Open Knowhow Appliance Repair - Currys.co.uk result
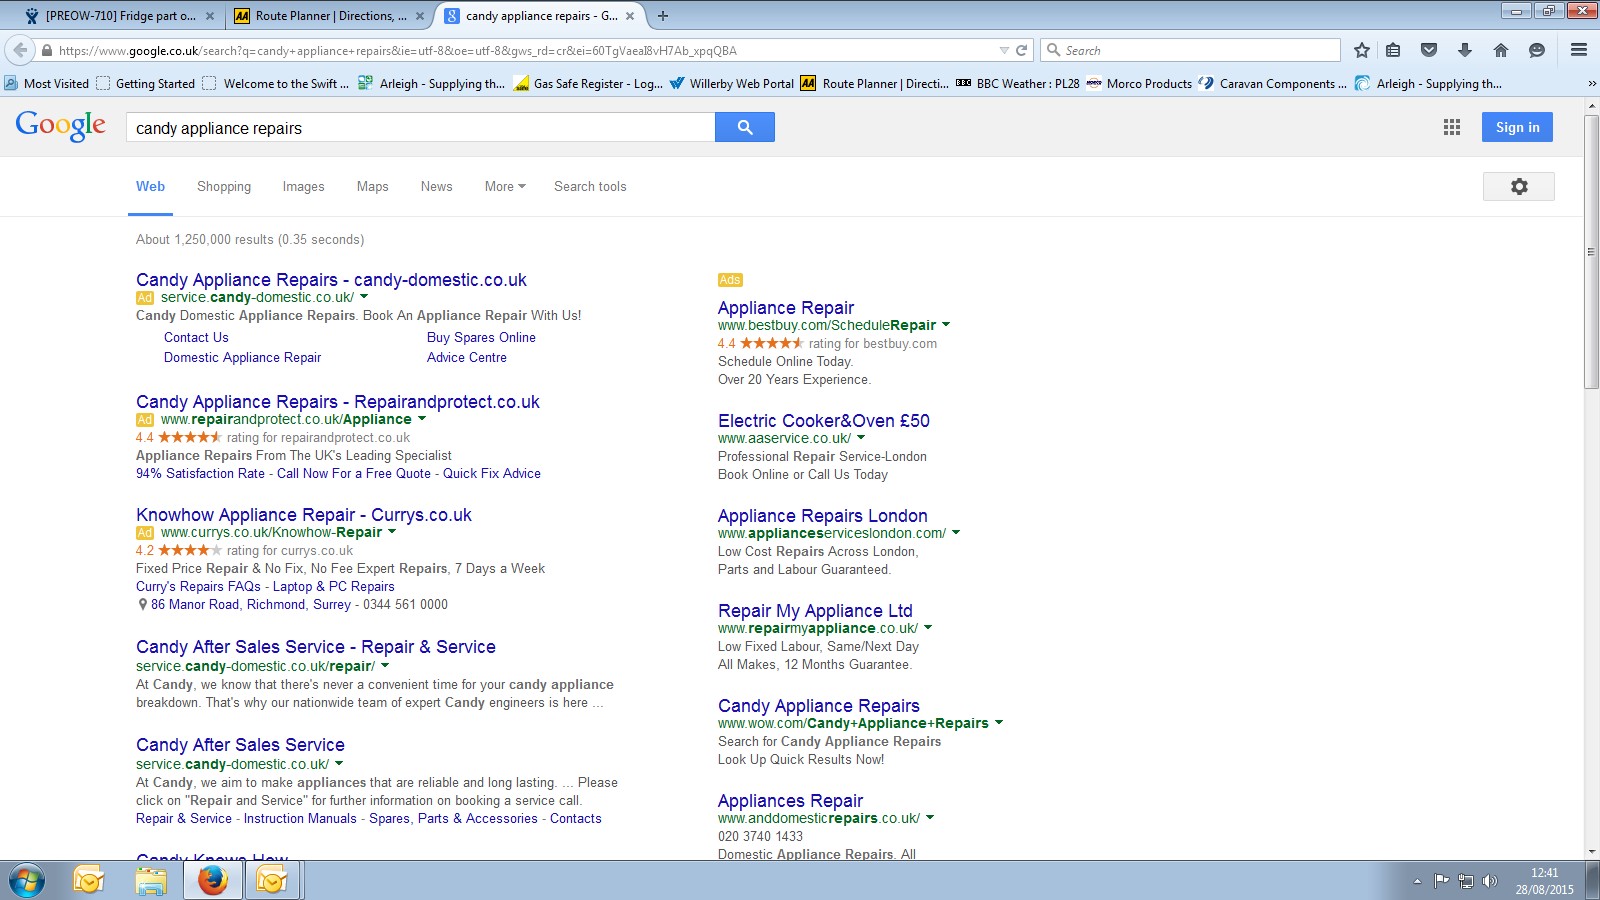The width and height of the screenshot is (1600, 900). [x=304, y=515]
